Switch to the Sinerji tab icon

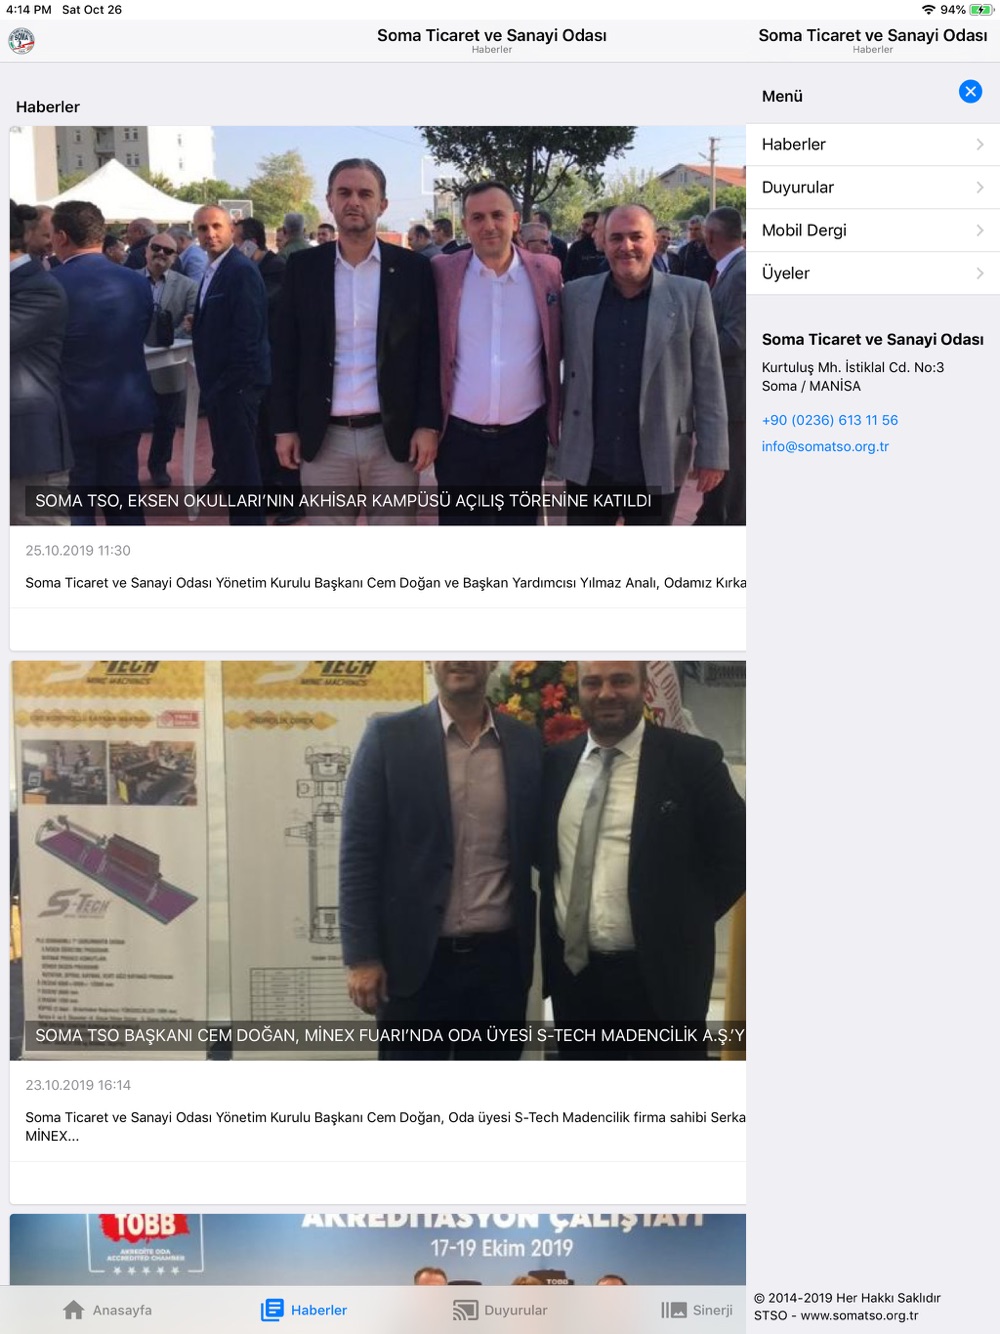tap(674, 1310)
